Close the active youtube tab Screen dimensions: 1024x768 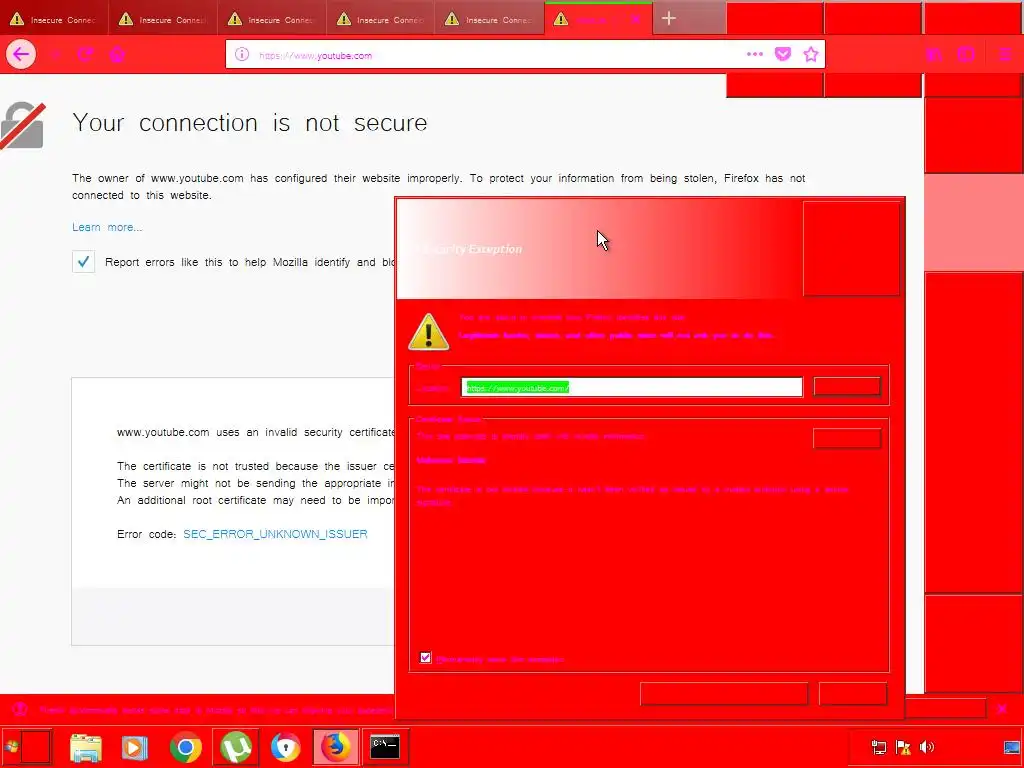[635, 20]
